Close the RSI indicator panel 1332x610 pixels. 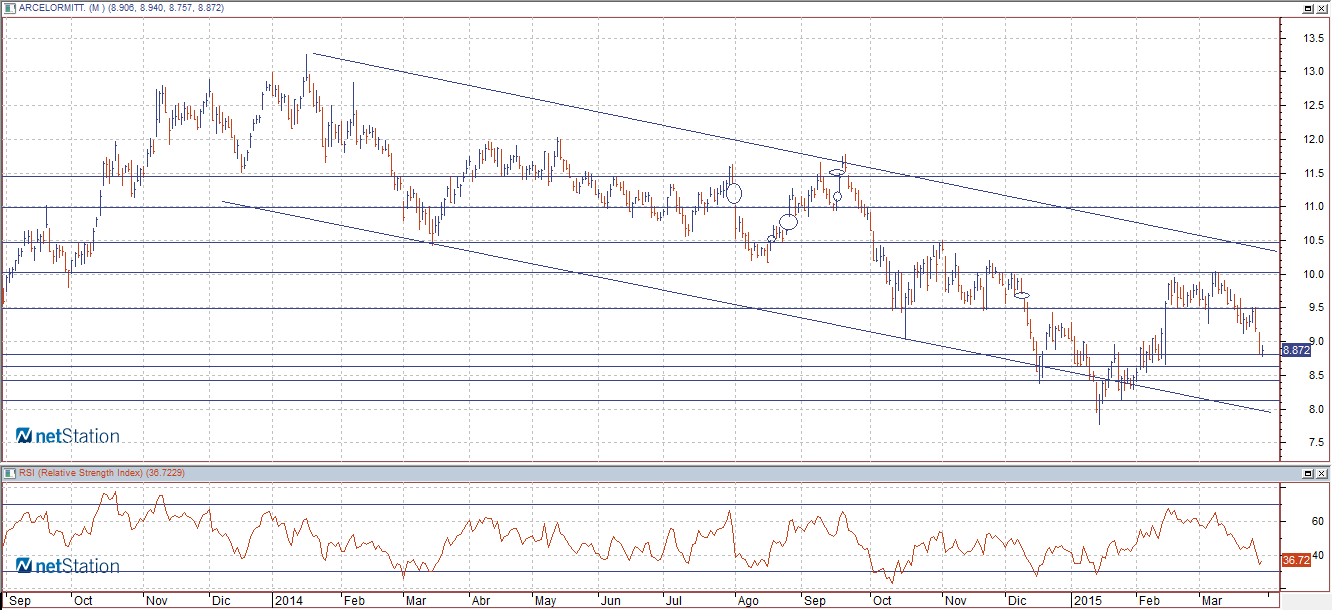(x=1322, y=473)
